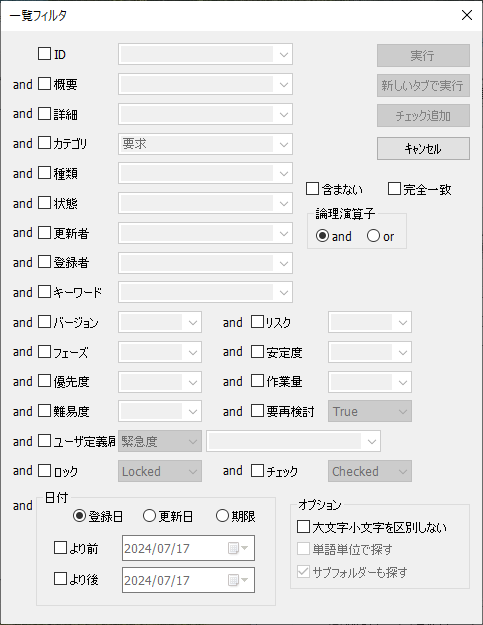This screenshot has width=483, height=625.
Task: Click the より前 date input field
Action: [x=188, y=548]
